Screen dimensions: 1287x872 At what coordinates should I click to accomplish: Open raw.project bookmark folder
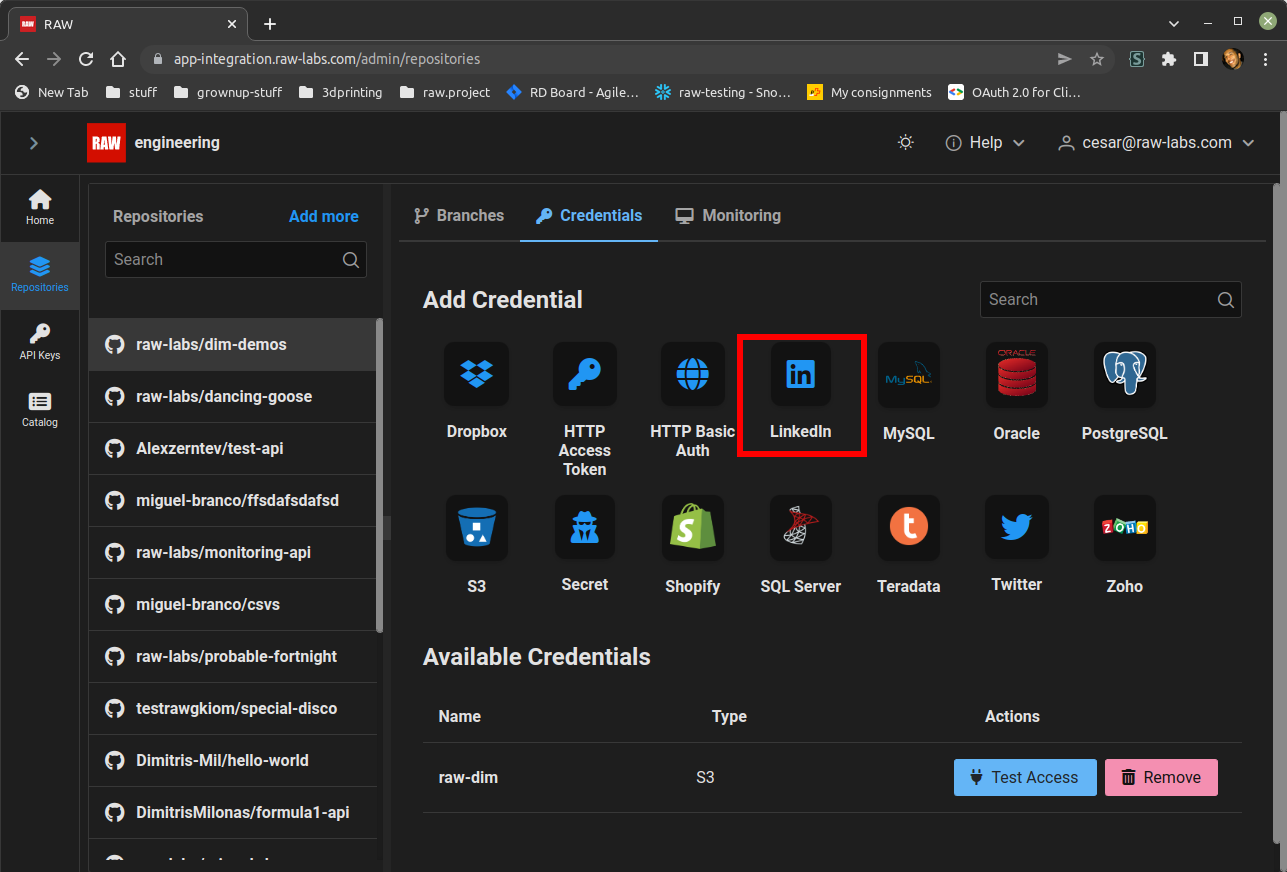click(x=445, y=92)
